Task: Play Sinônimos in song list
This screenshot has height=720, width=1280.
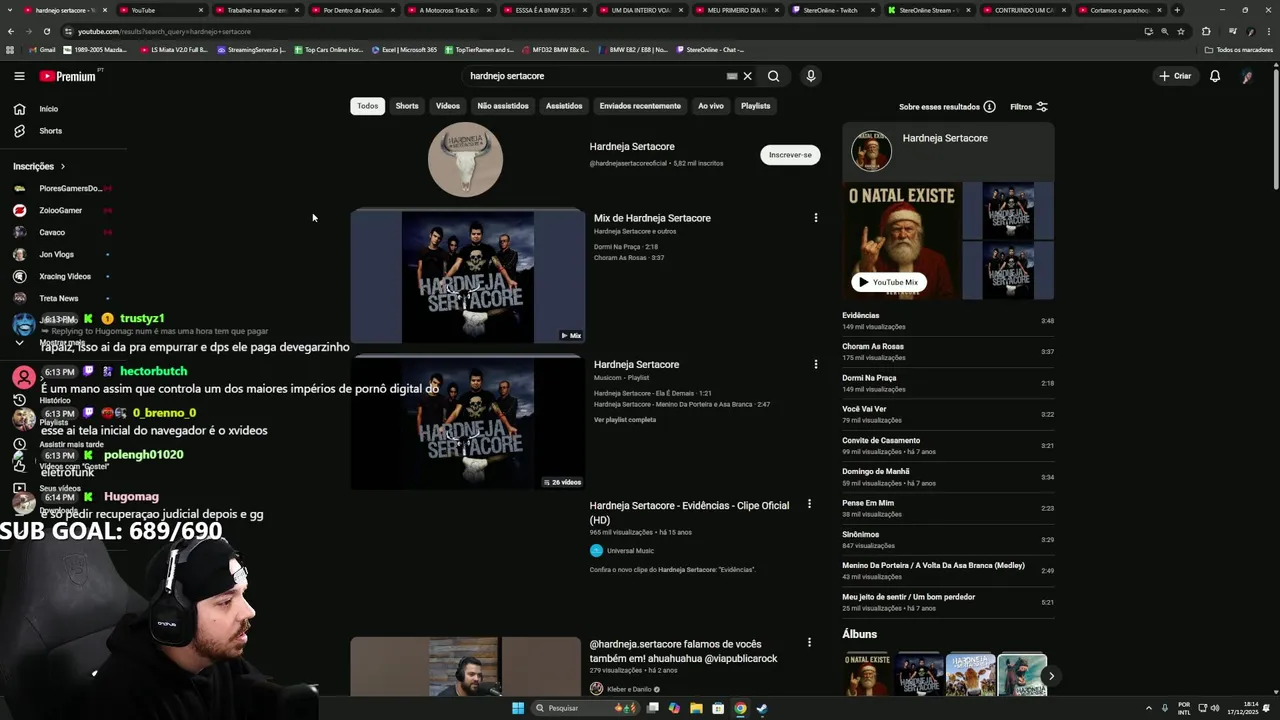Action: [947, 539]
